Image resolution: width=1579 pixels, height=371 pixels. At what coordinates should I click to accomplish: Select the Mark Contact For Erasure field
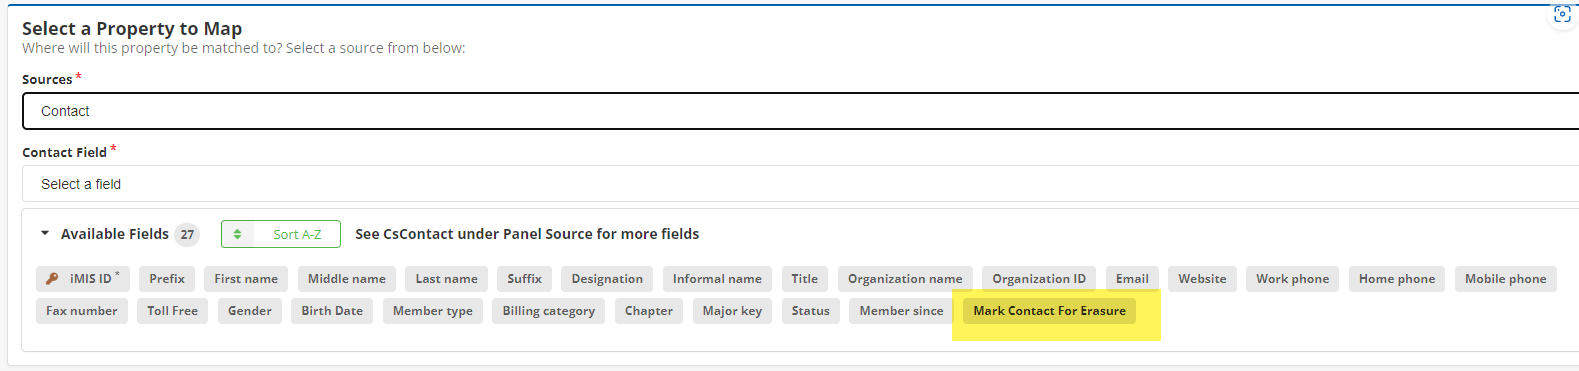click(1049, 311)
